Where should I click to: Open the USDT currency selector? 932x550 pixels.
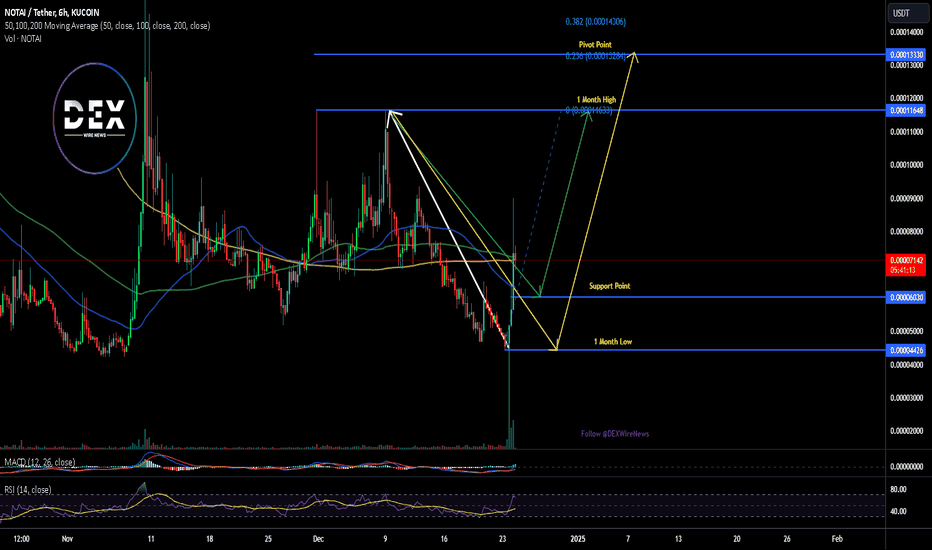coord(907,13)
